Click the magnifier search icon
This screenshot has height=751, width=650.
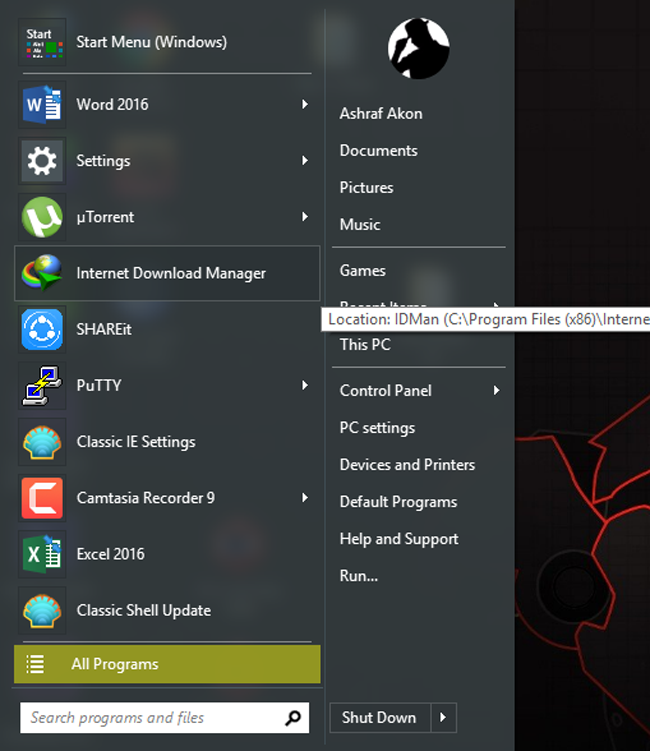pos(293,717)
